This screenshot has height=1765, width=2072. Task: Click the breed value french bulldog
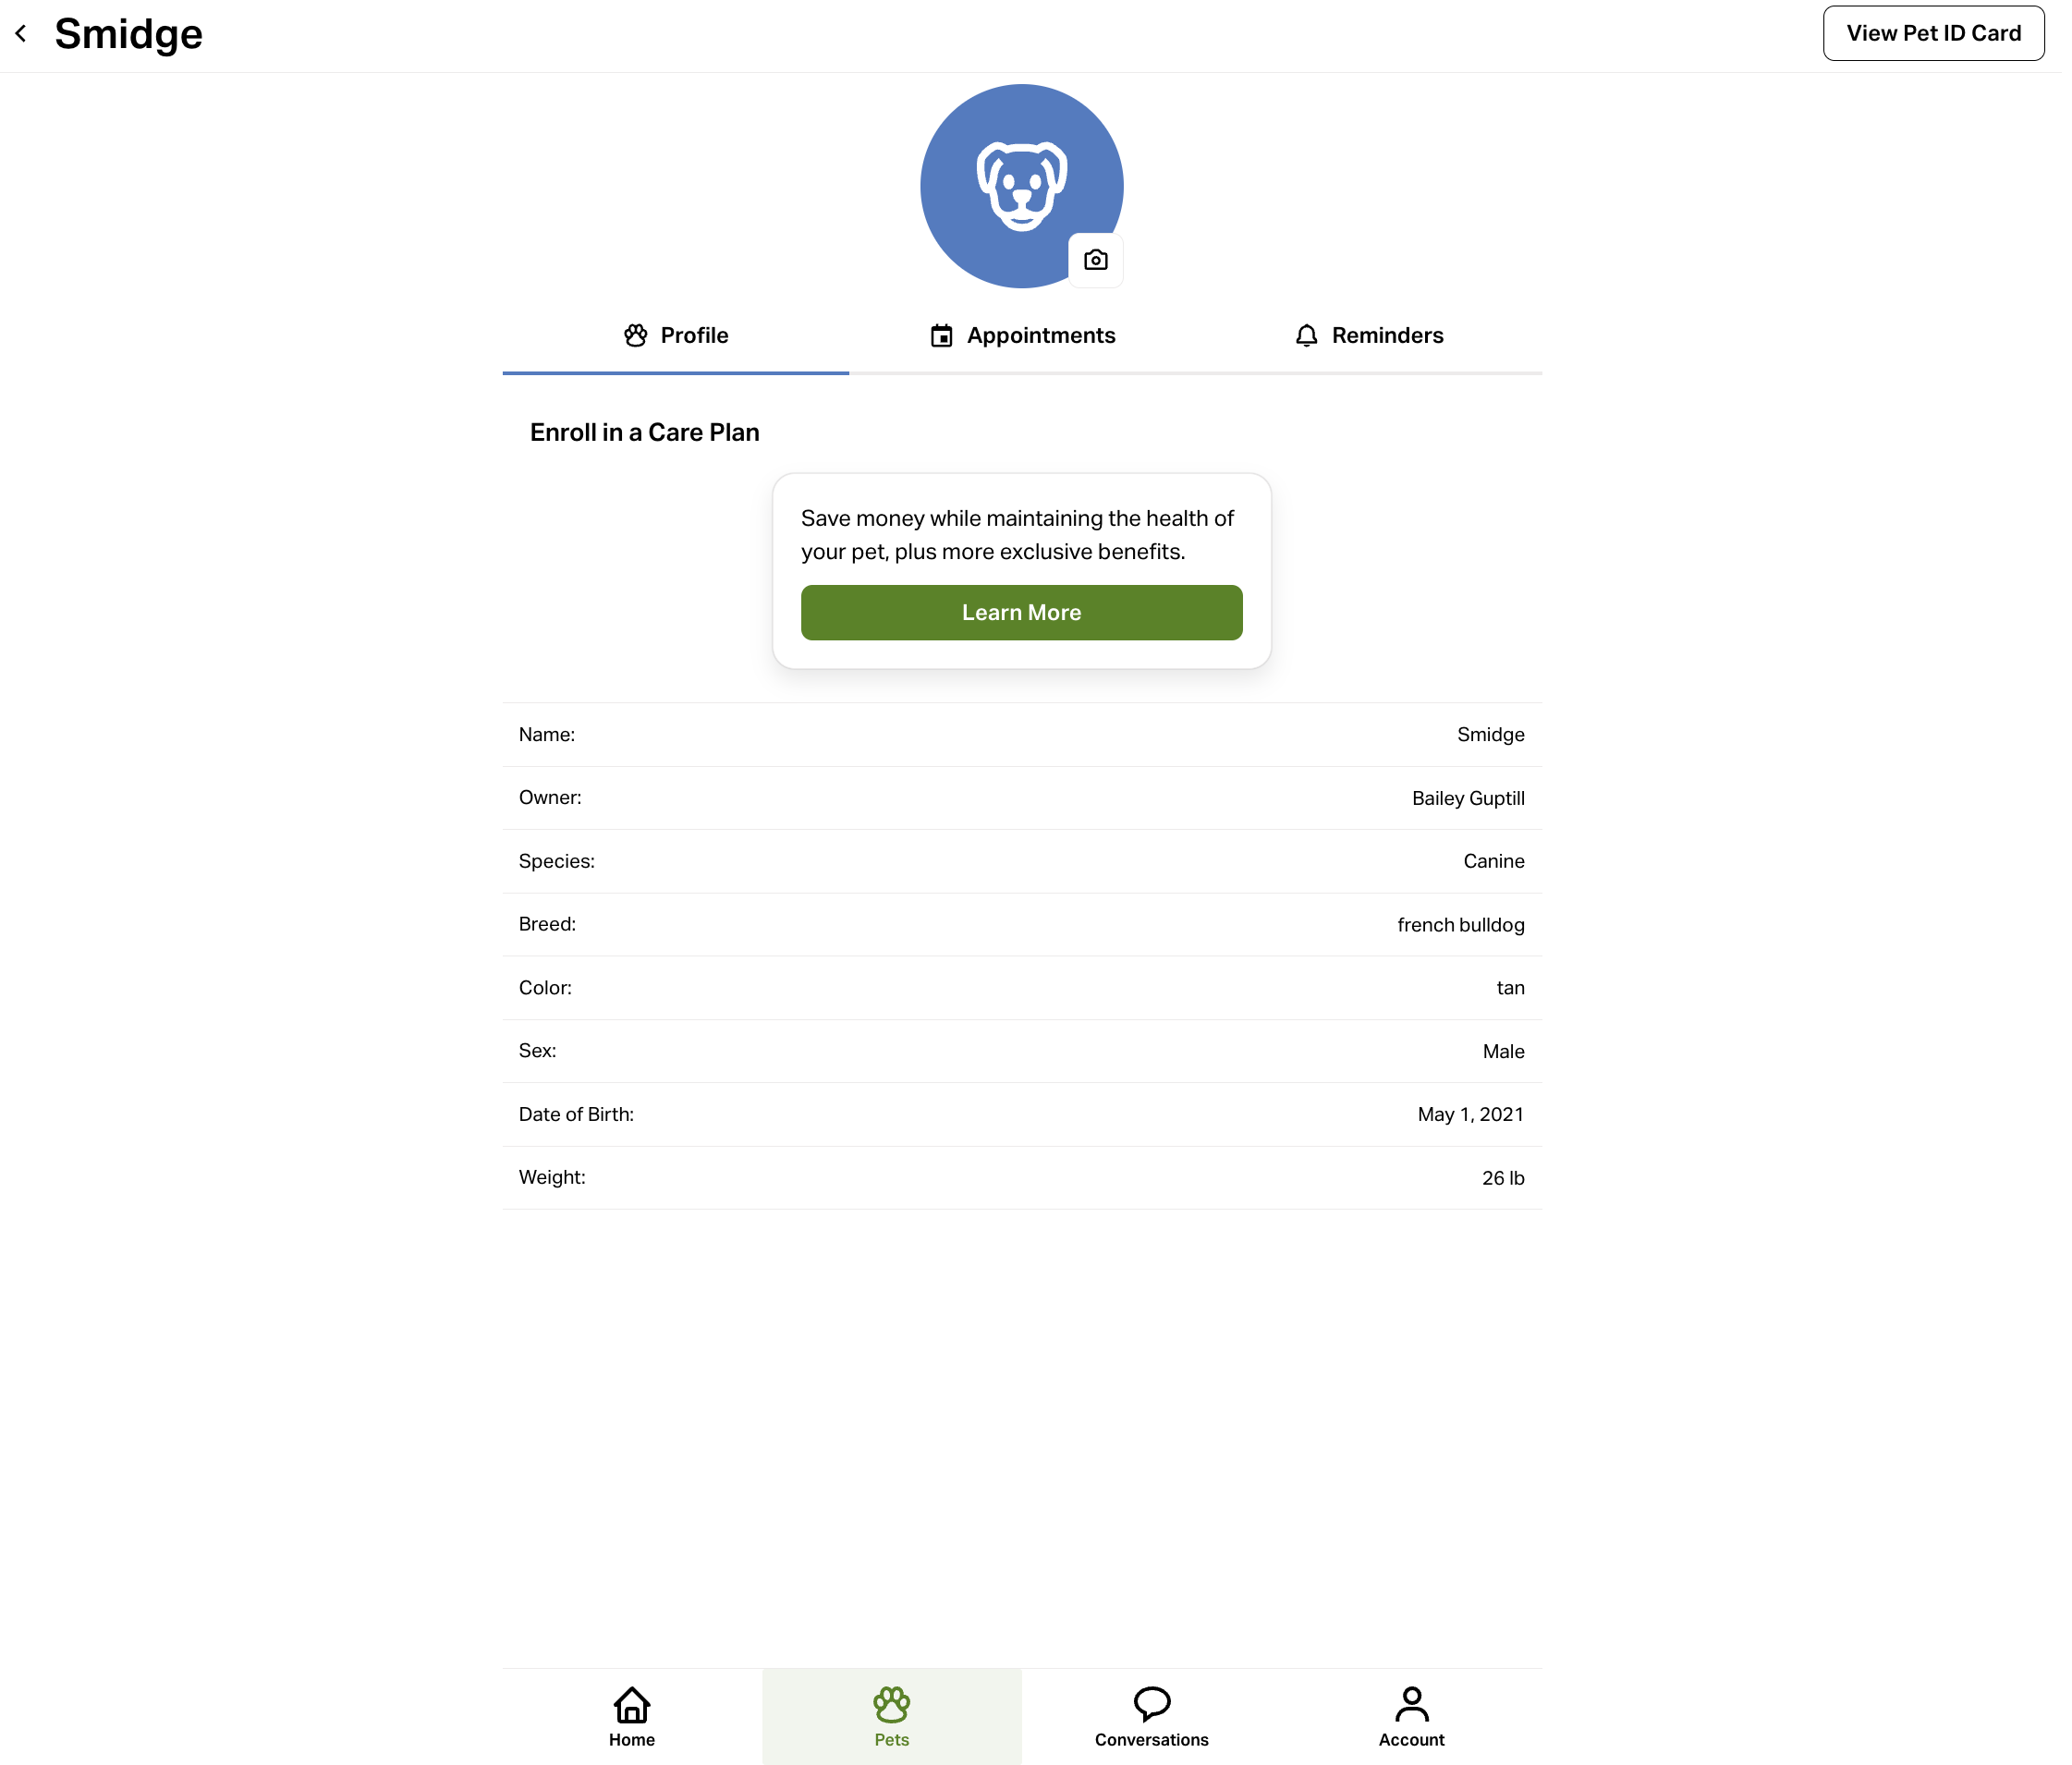[1460, 925]
